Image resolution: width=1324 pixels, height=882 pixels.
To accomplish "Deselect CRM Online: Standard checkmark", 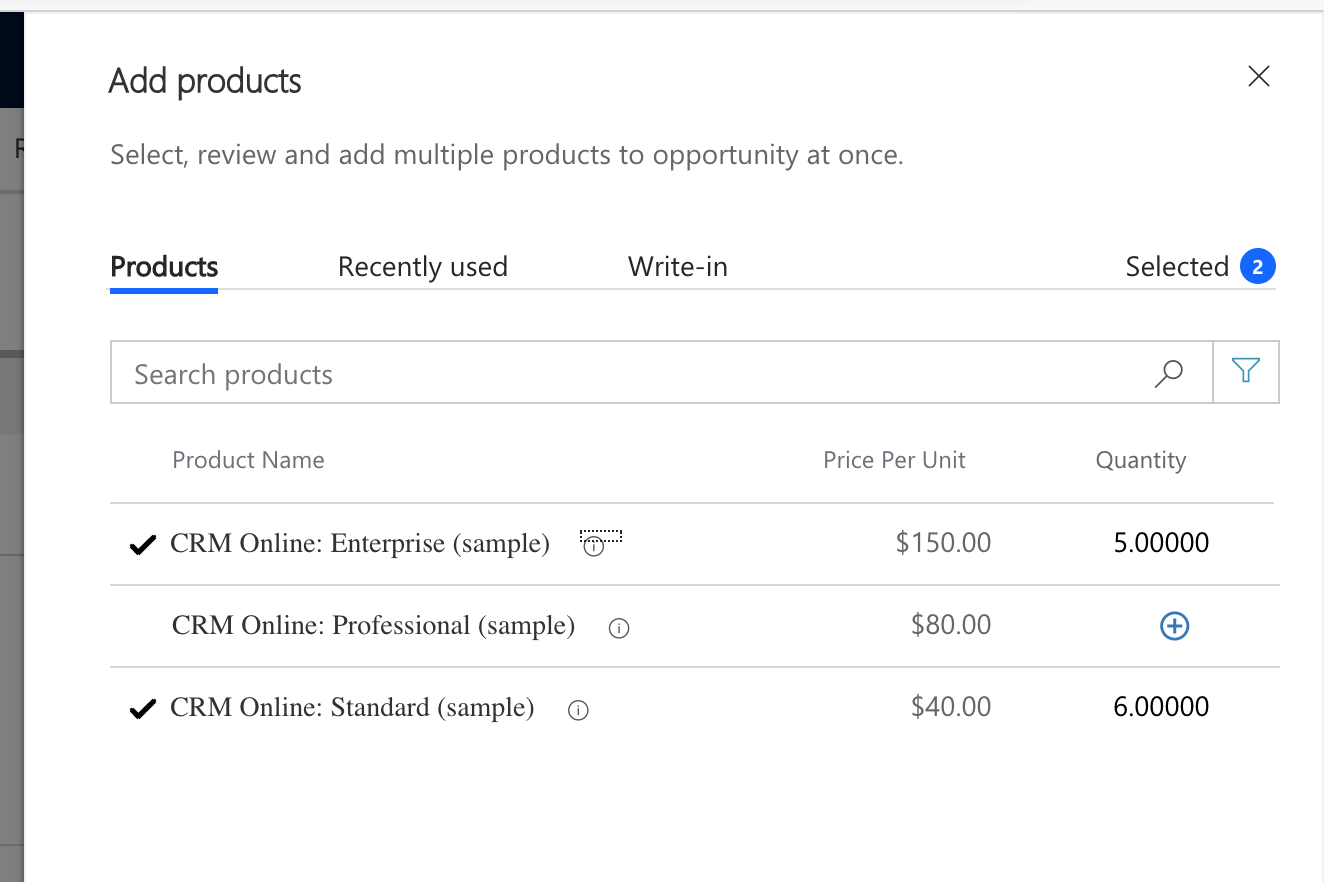I will (x=143, y=709).
